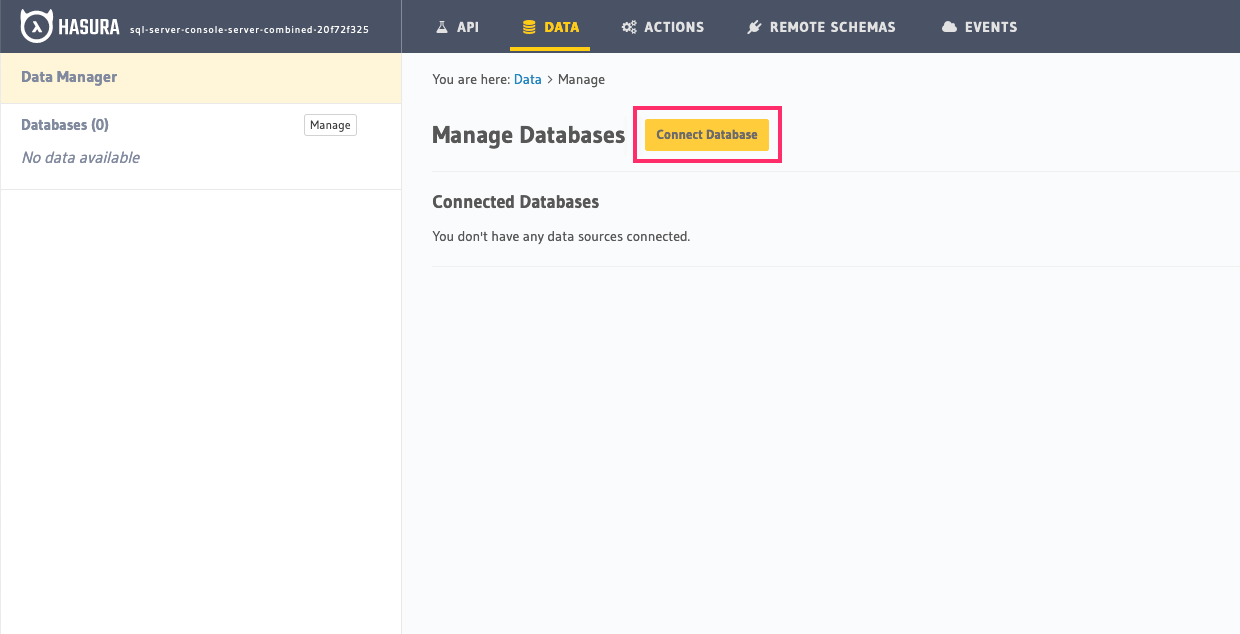
Task: Click the Manage button next to Databases
Action: (x=330, y=124)
